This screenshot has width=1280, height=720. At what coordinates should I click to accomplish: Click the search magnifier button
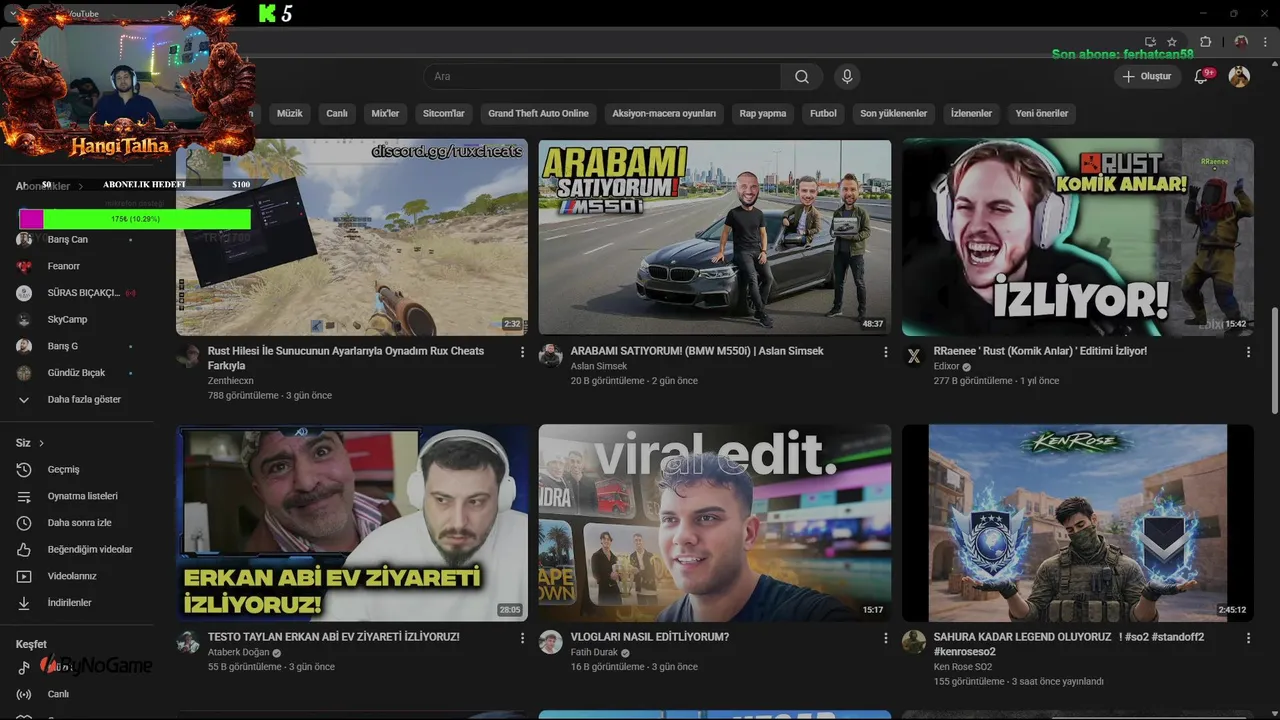[x=801, y=77]
